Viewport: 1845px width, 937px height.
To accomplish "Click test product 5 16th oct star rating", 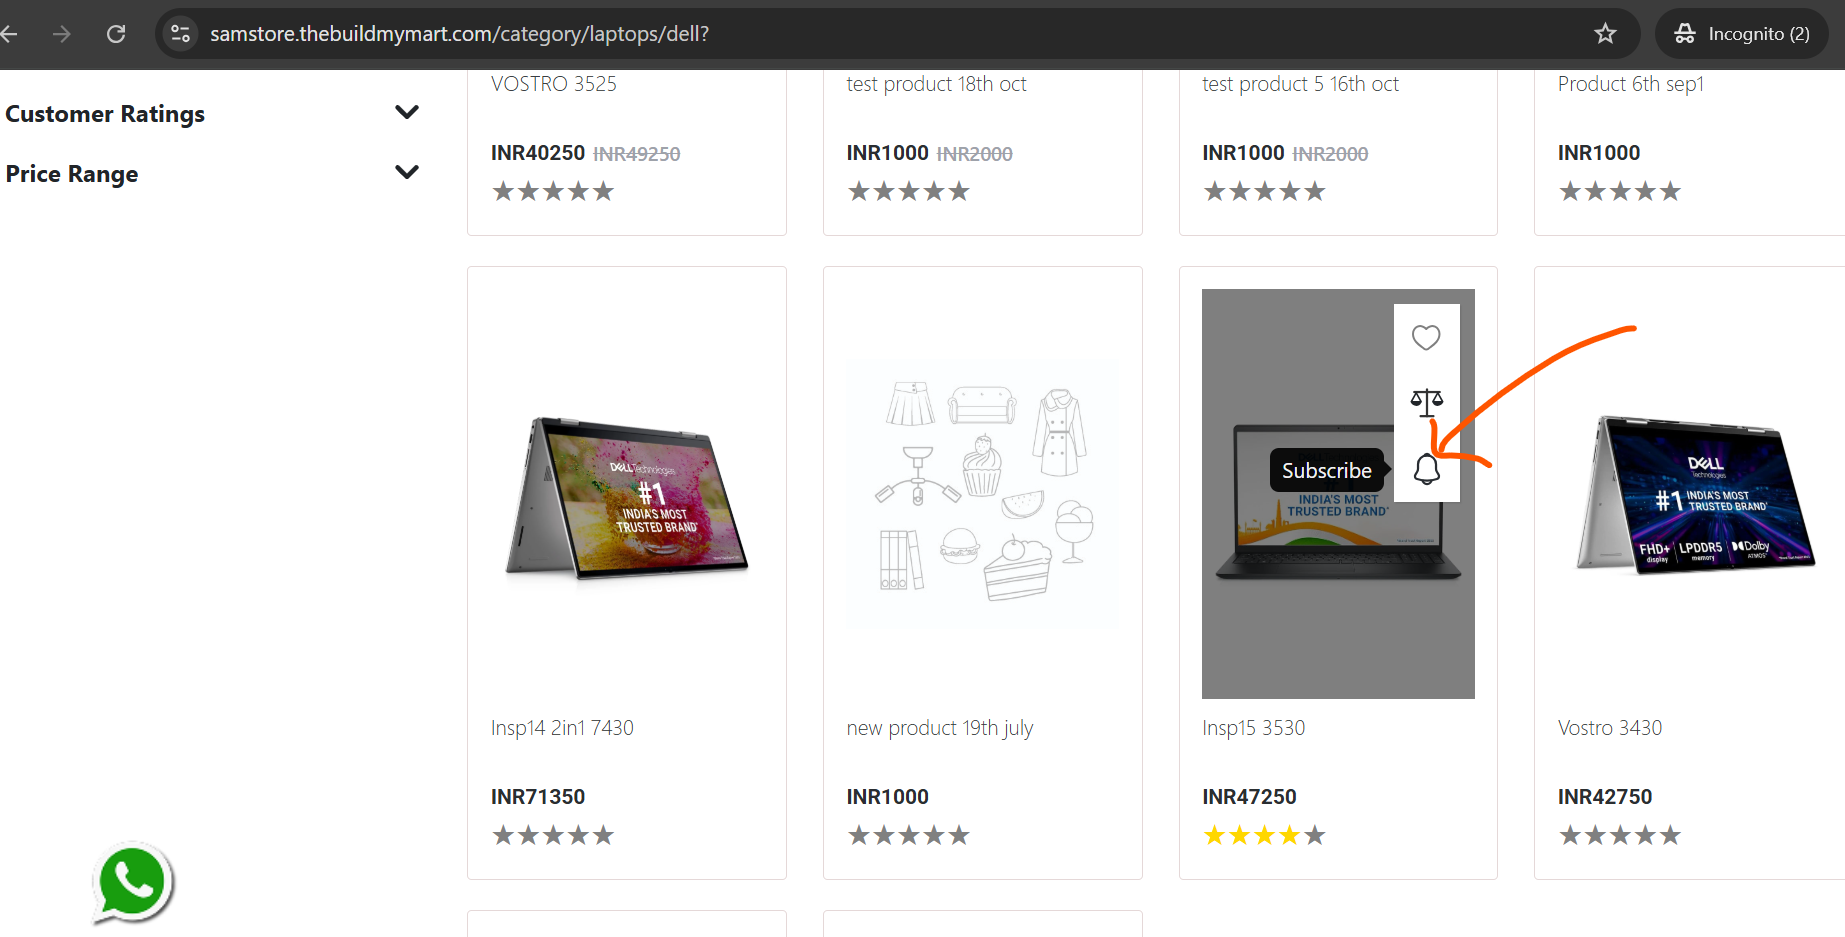I will pos(1265,191).
